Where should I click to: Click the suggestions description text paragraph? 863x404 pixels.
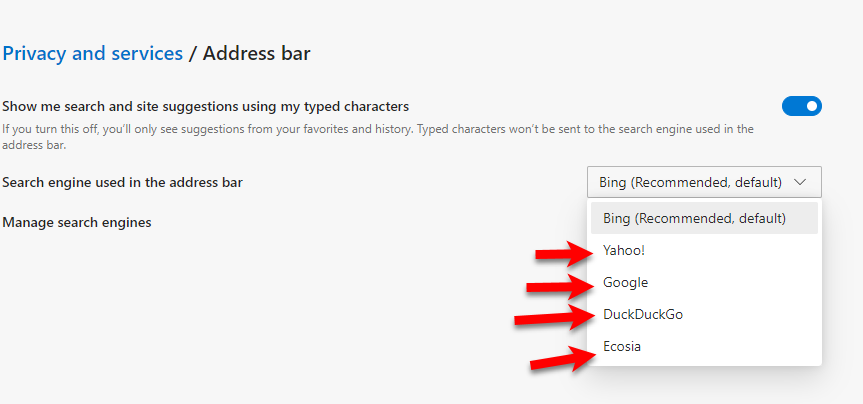point(377,137)
